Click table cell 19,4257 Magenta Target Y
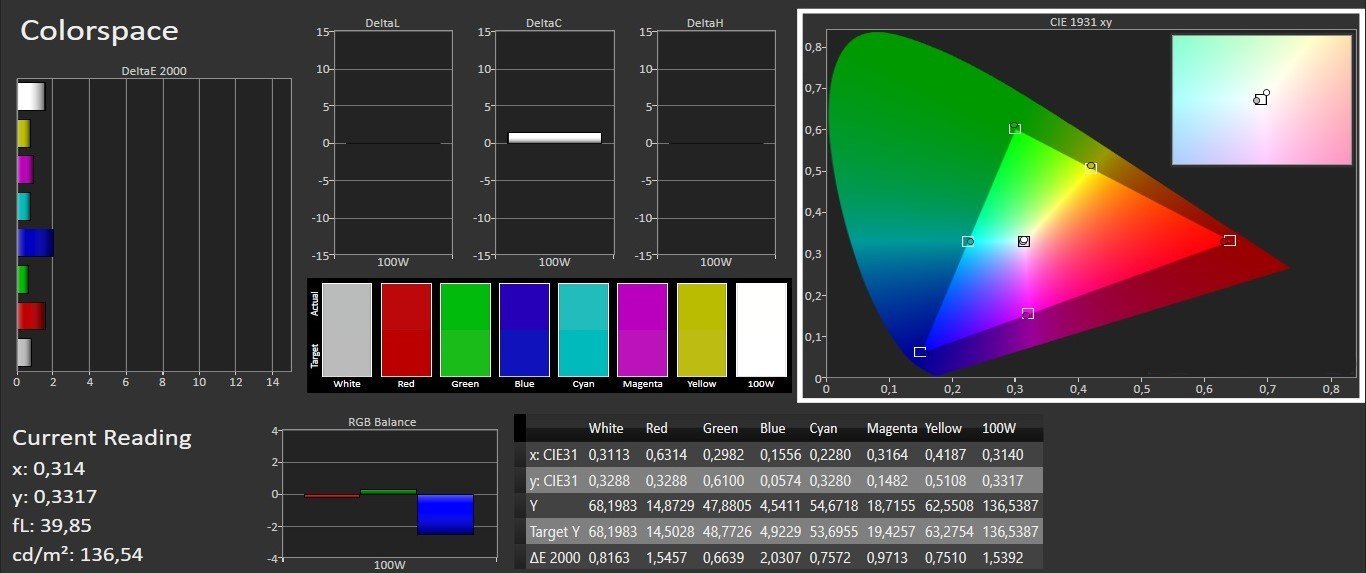Image resolution: width=1366 pixels, height=573 pixels. click(x=892, y=531)
